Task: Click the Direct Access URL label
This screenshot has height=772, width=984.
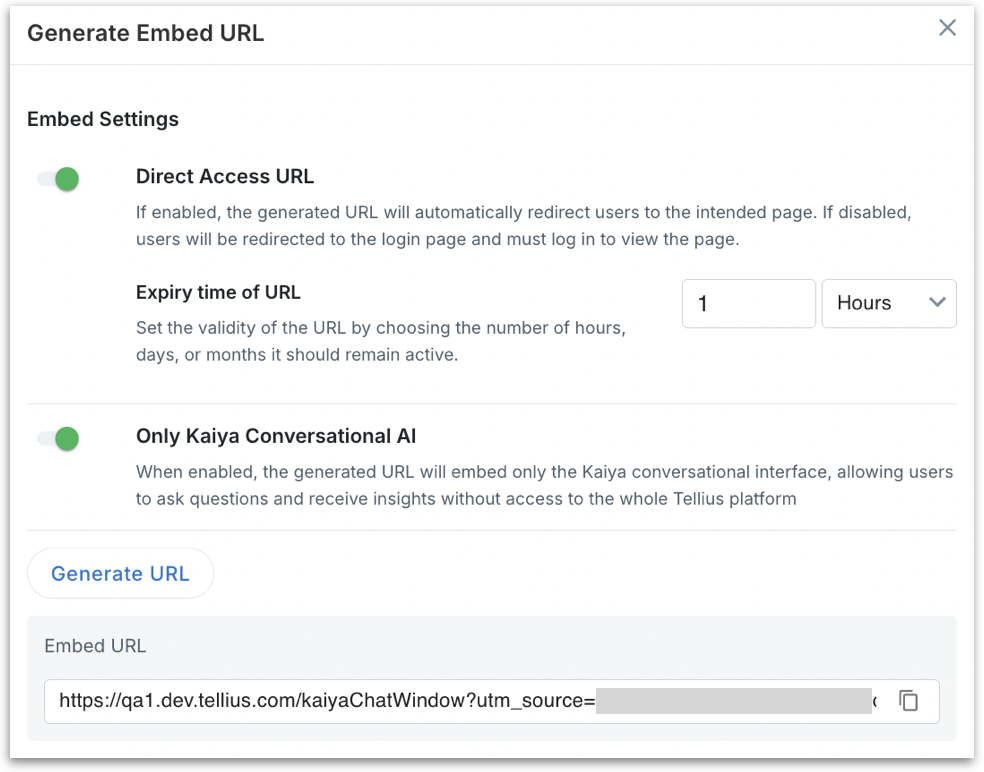Action: (225, 177)
